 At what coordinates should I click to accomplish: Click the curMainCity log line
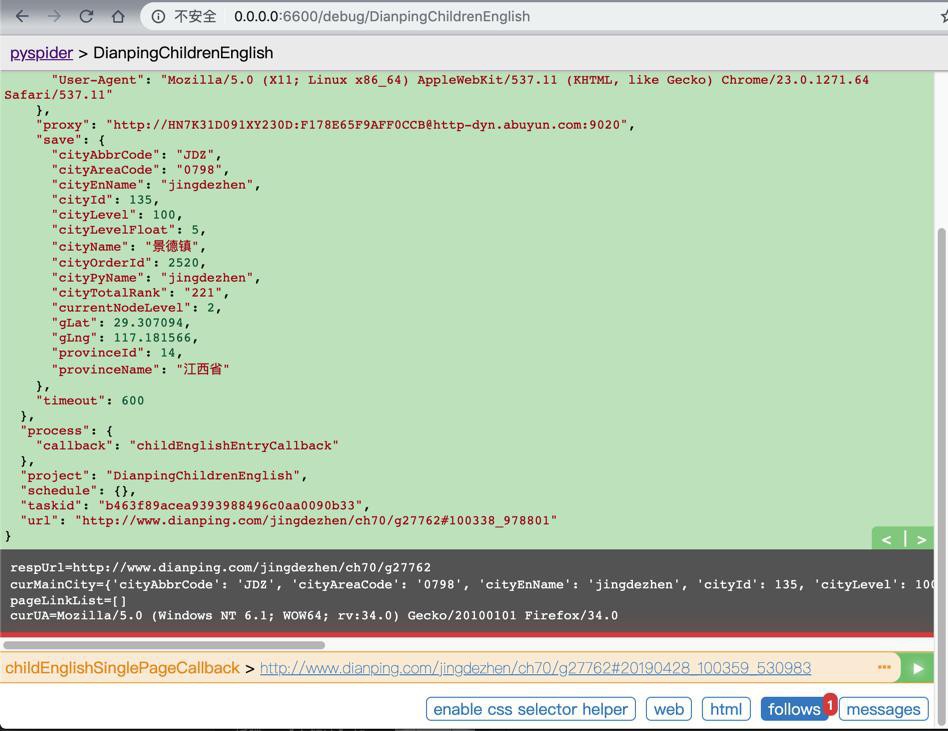pos(472,585)
